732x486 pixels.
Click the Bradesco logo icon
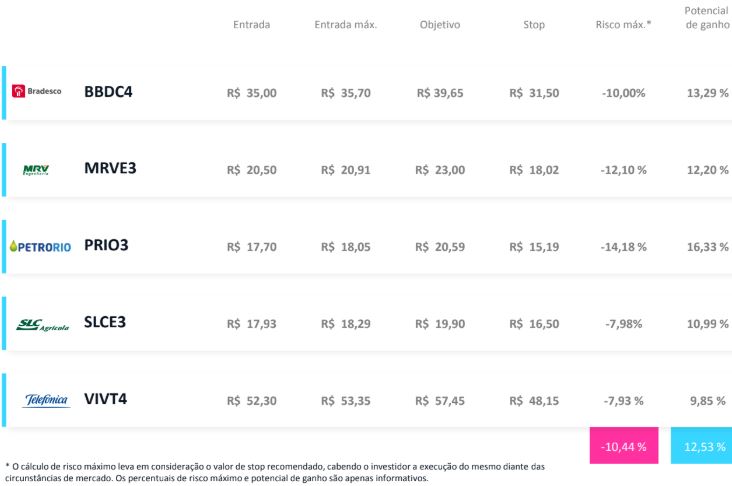coord(37,91)
